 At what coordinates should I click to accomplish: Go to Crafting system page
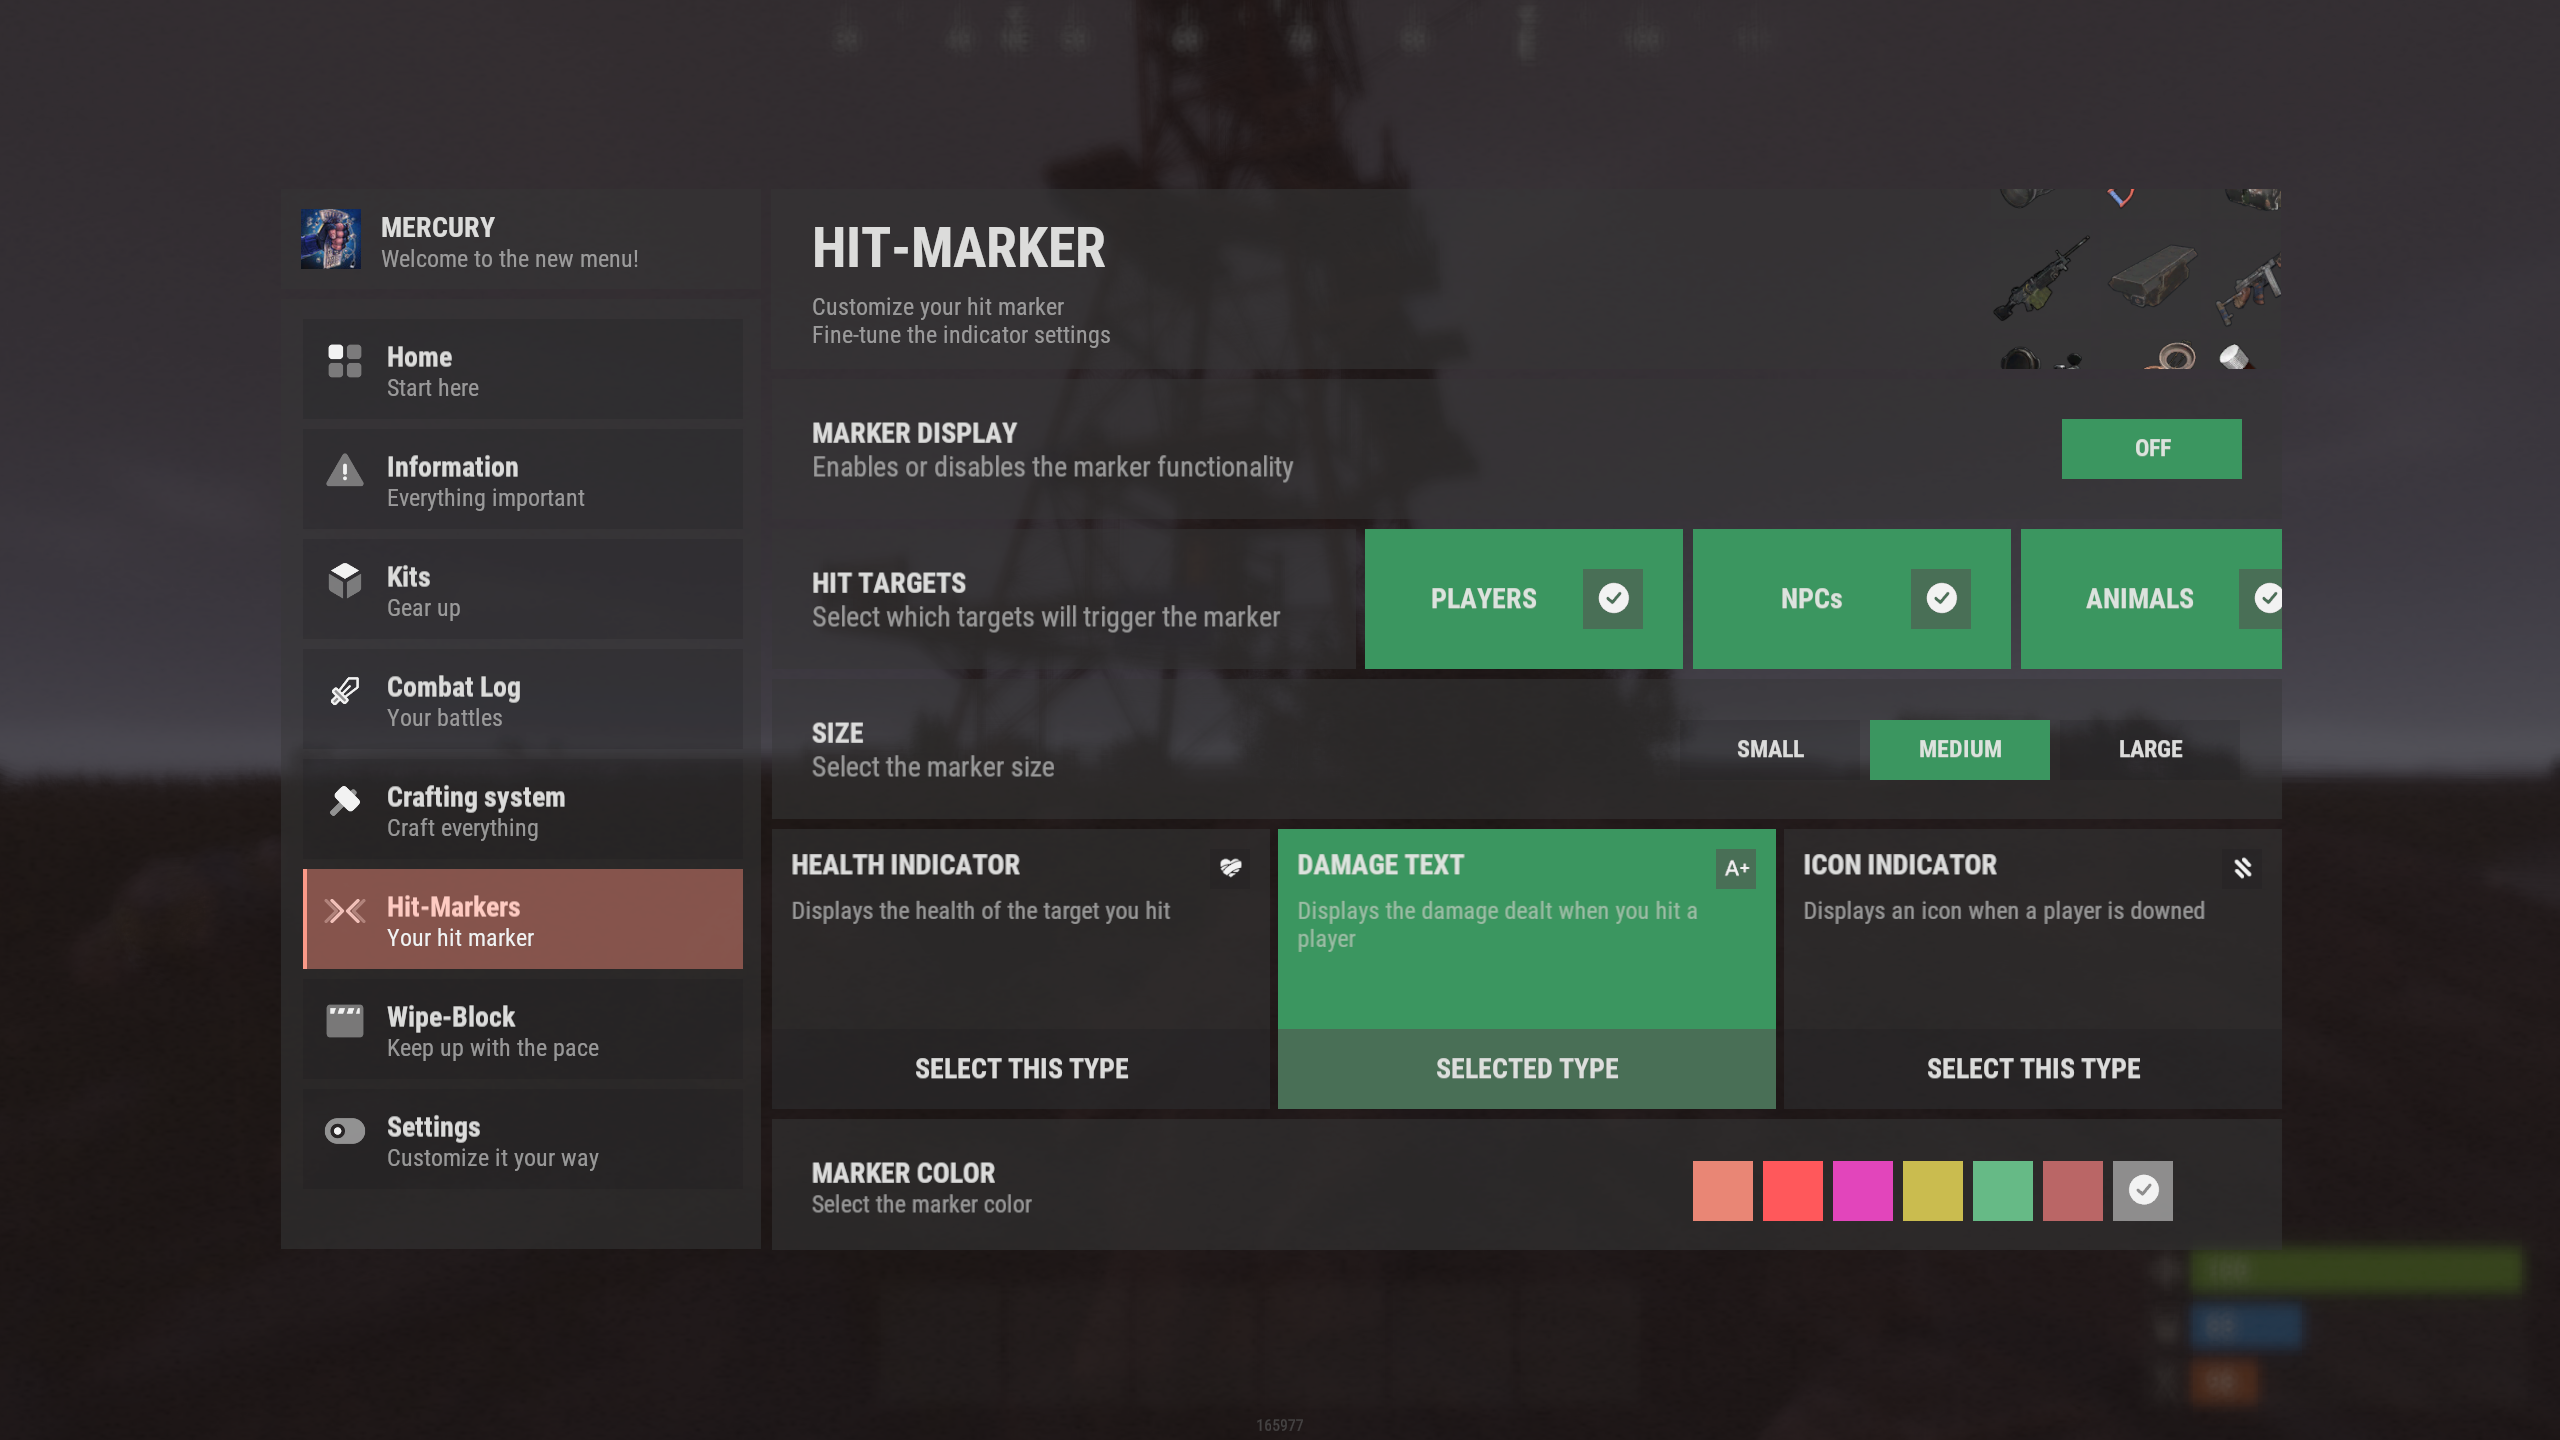click(523, 809)
